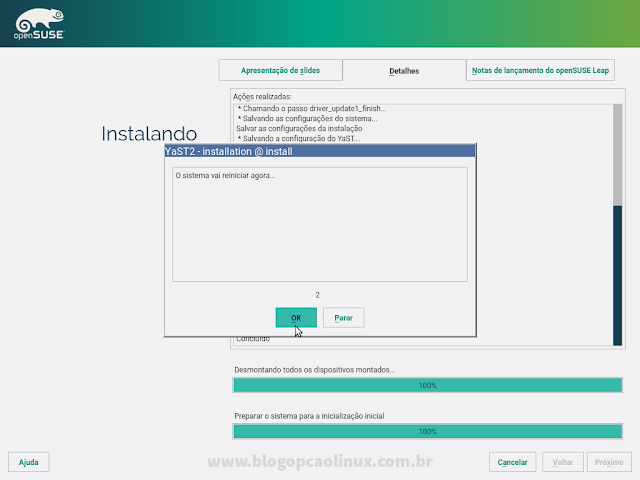The width and height of the screenshot is (640, 480).
Task: Select 'Salvando as configurações do sistema...' log line
Action: (x=307, y=119)
